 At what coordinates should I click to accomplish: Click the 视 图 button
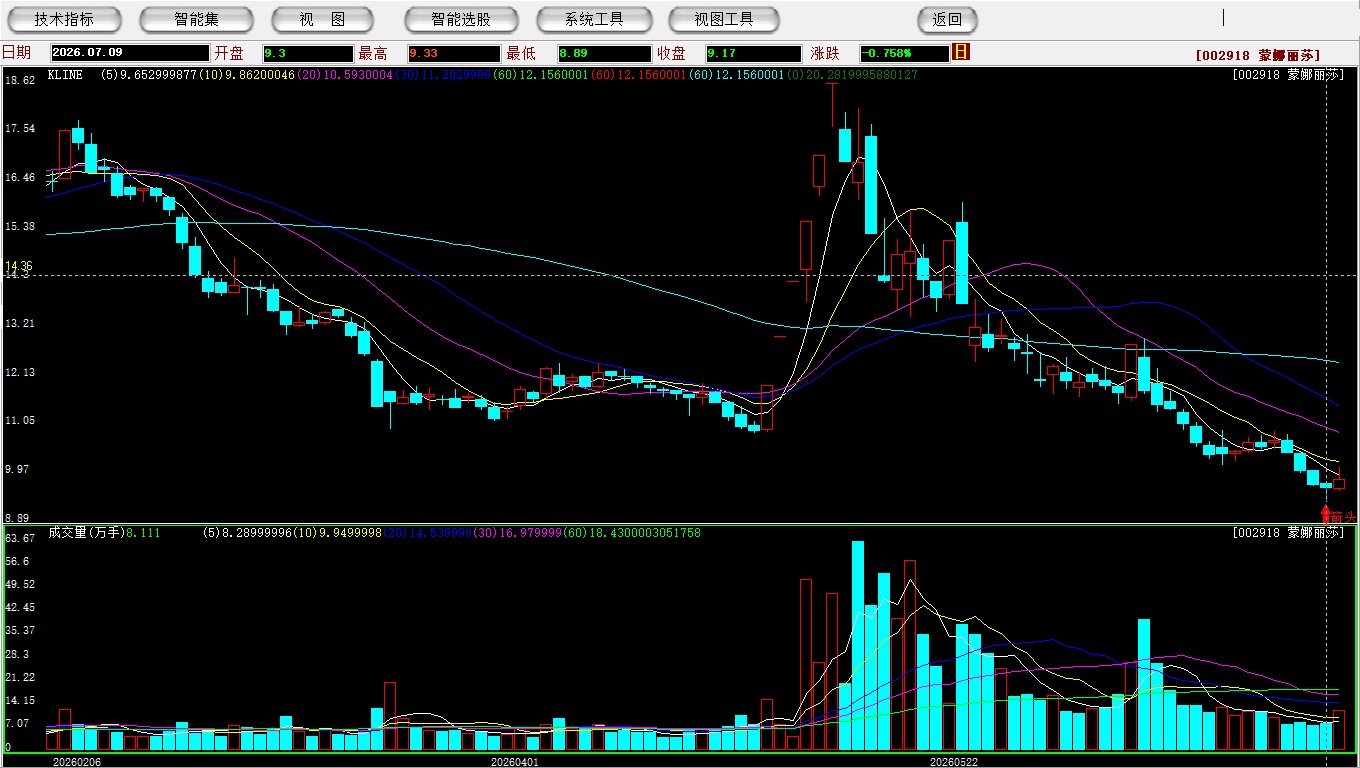pyautogui.click(x=322, y=19)
